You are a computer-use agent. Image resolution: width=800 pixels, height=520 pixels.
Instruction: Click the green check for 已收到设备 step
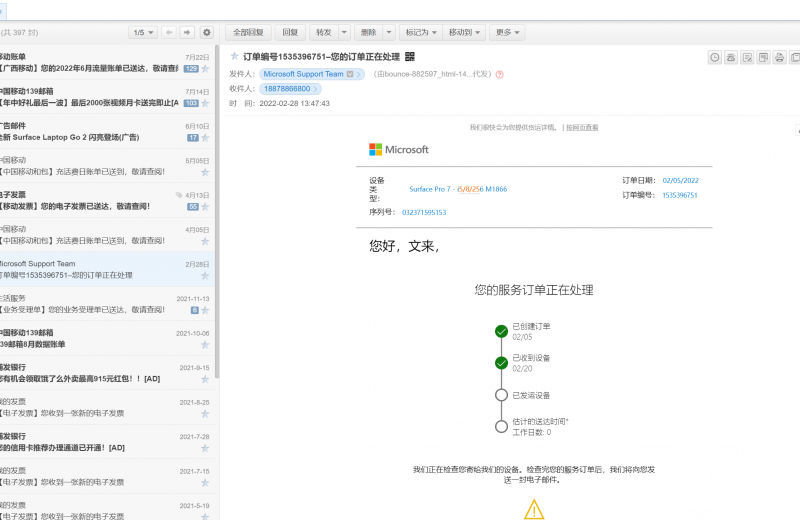[502, 363]
